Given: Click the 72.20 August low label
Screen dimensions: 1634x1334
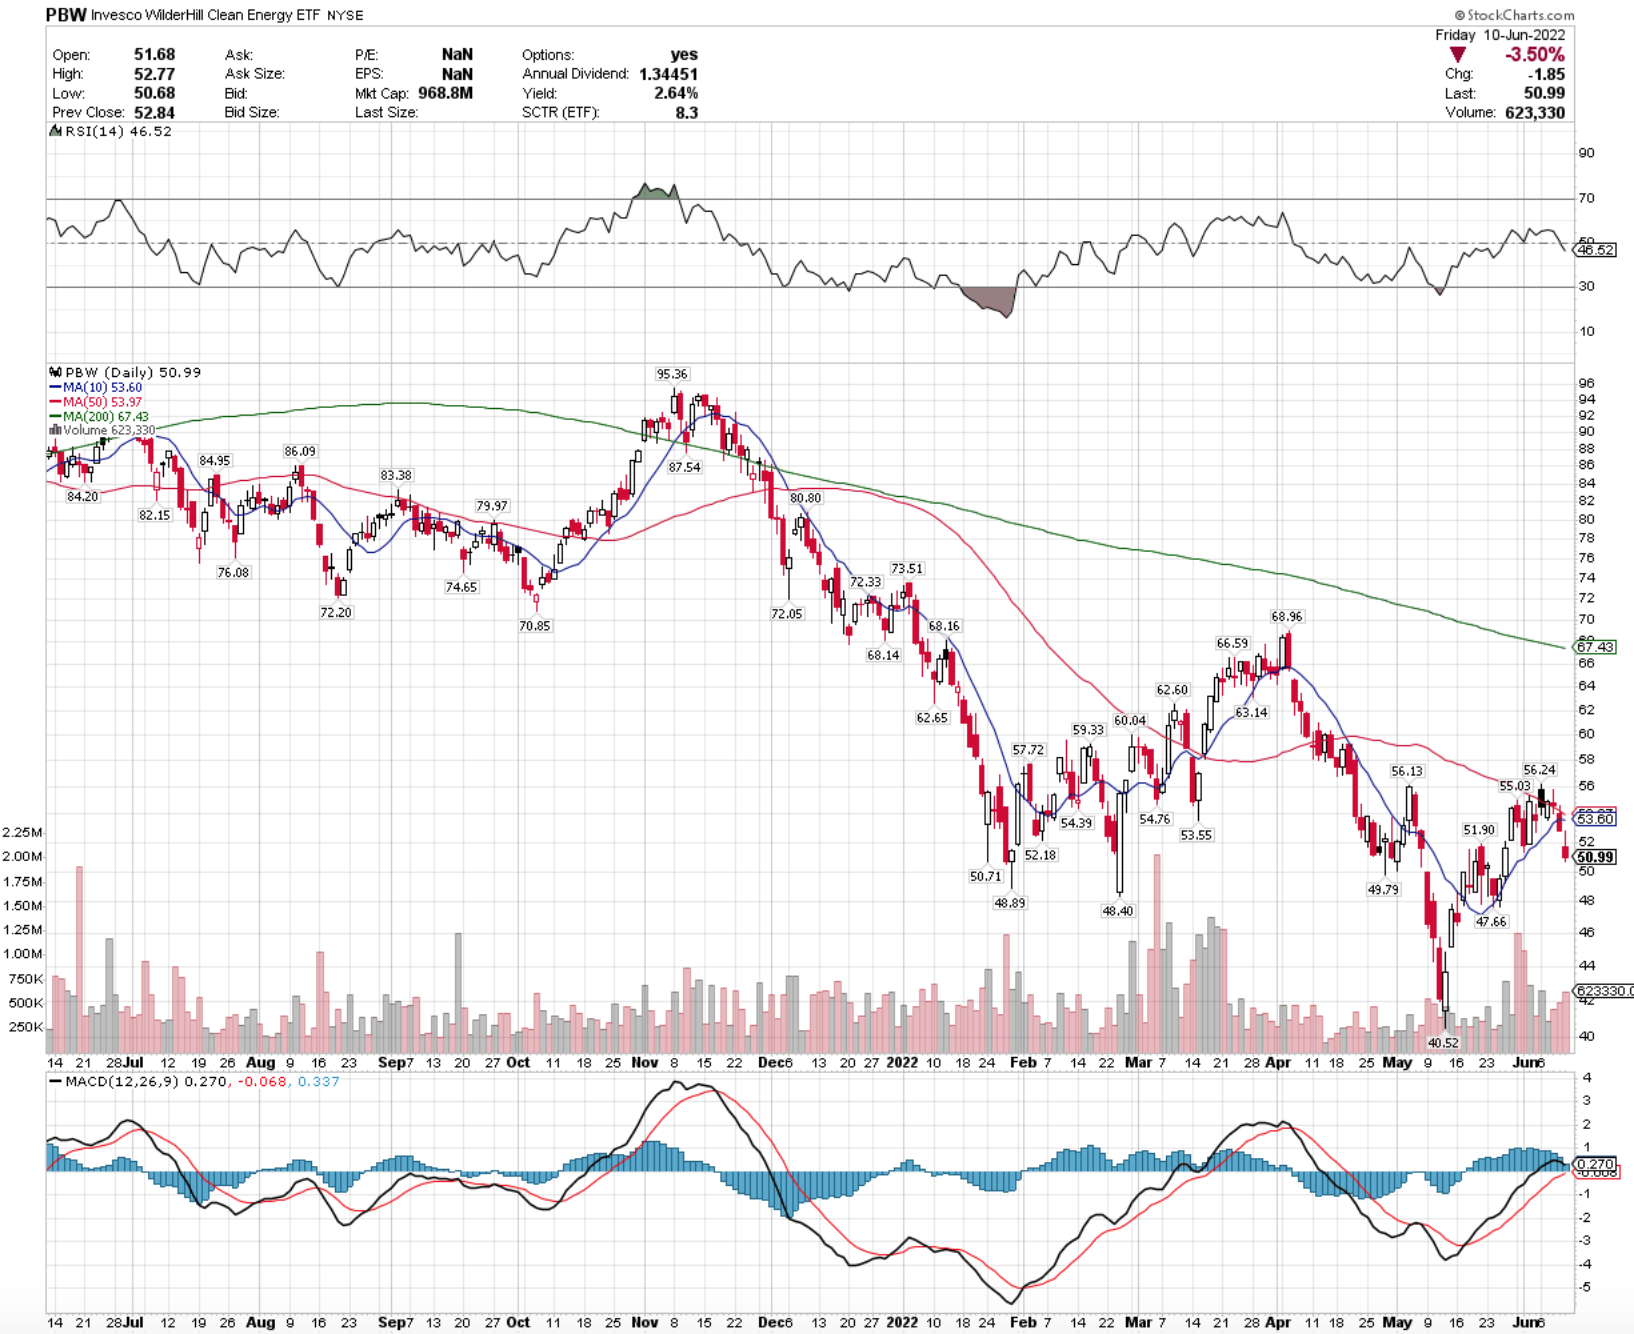Looking at the screenshot, I should (336, 612).
